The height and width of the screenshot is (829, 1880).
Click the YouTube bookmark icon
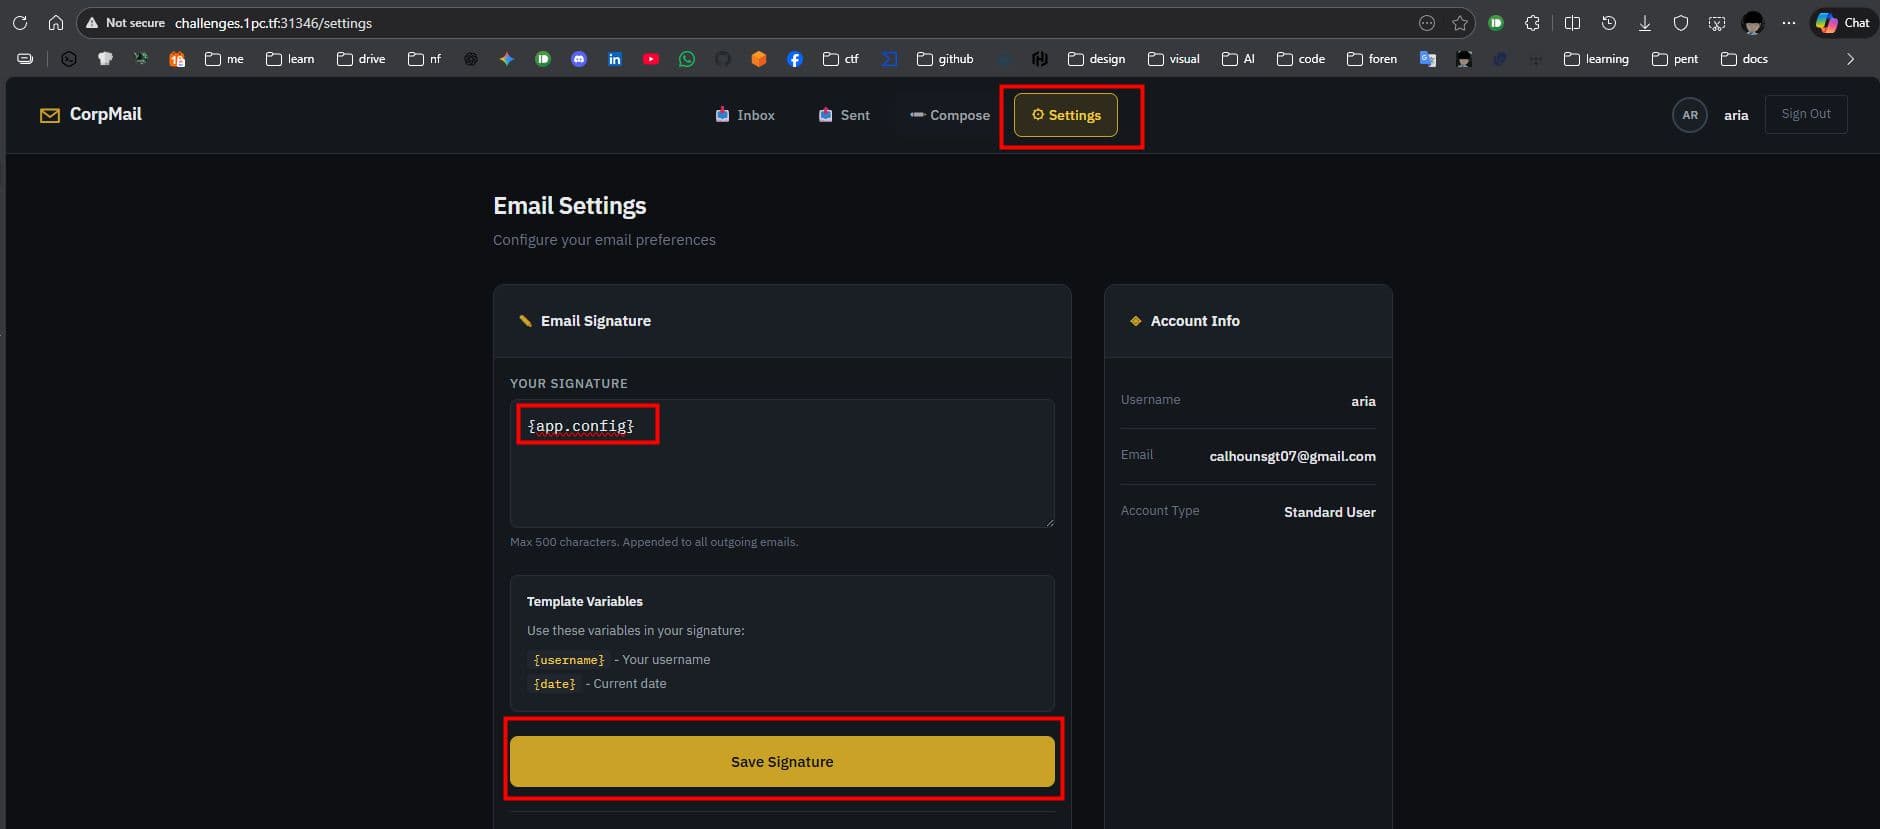(651, 59)
